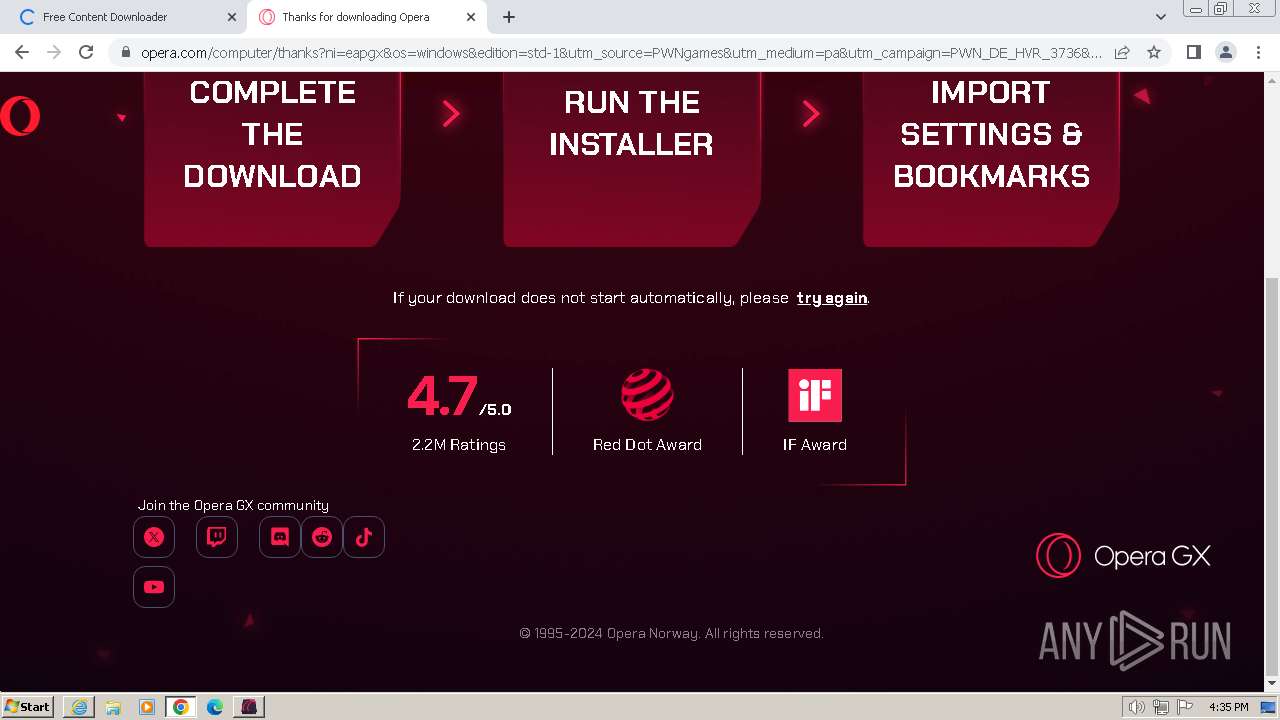Open Microsoft Edge from taskbar
The height and width of the screenshot is (720, 1280).
click(215, 707)
